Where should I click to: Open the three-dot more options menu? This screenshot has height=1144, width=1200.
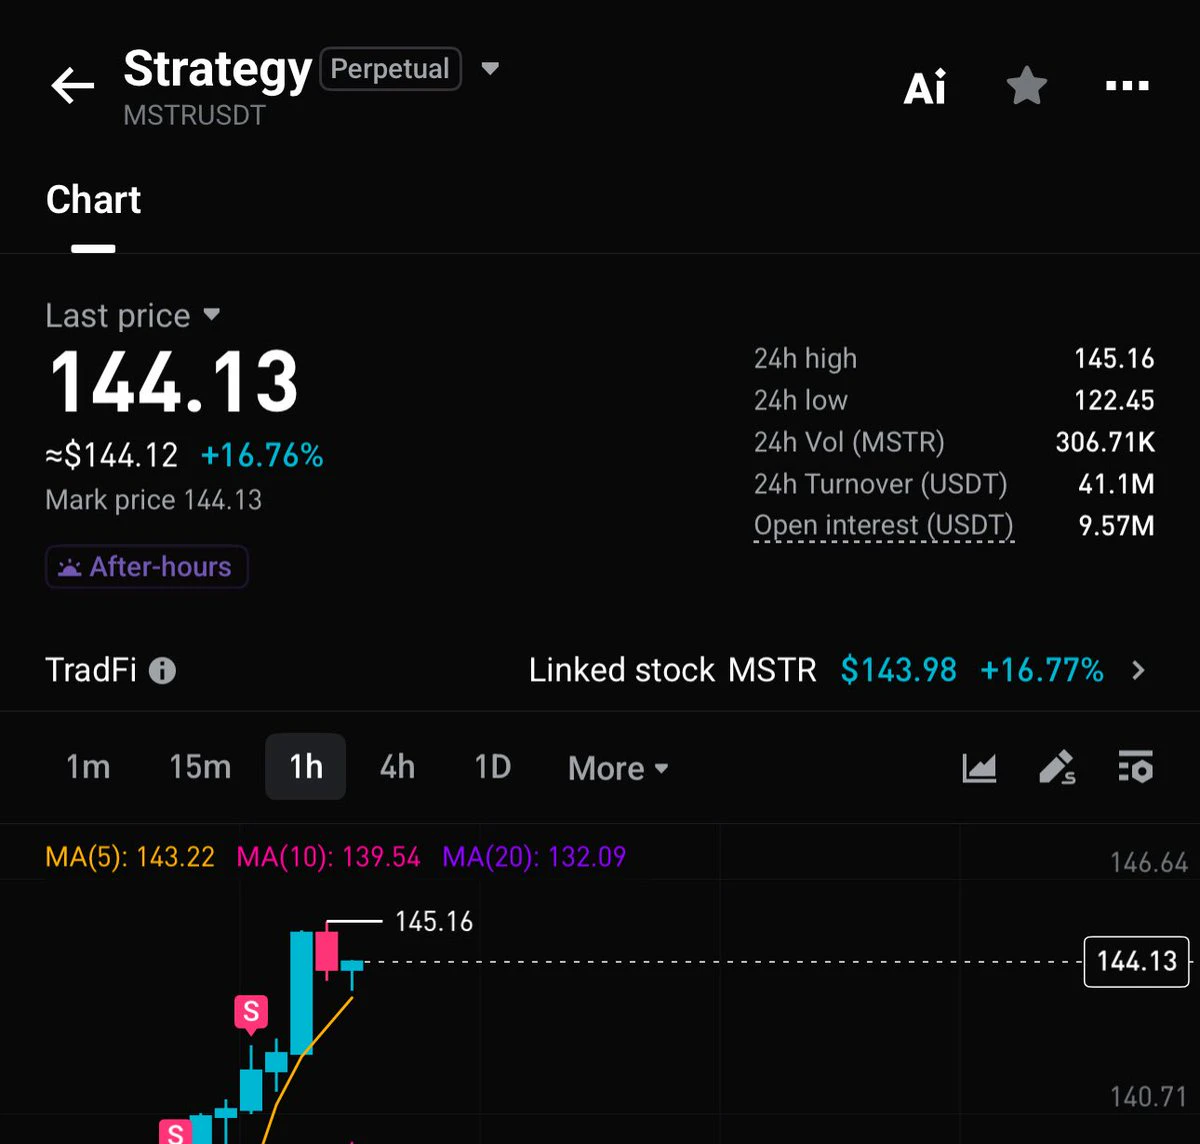(1127, 86)
